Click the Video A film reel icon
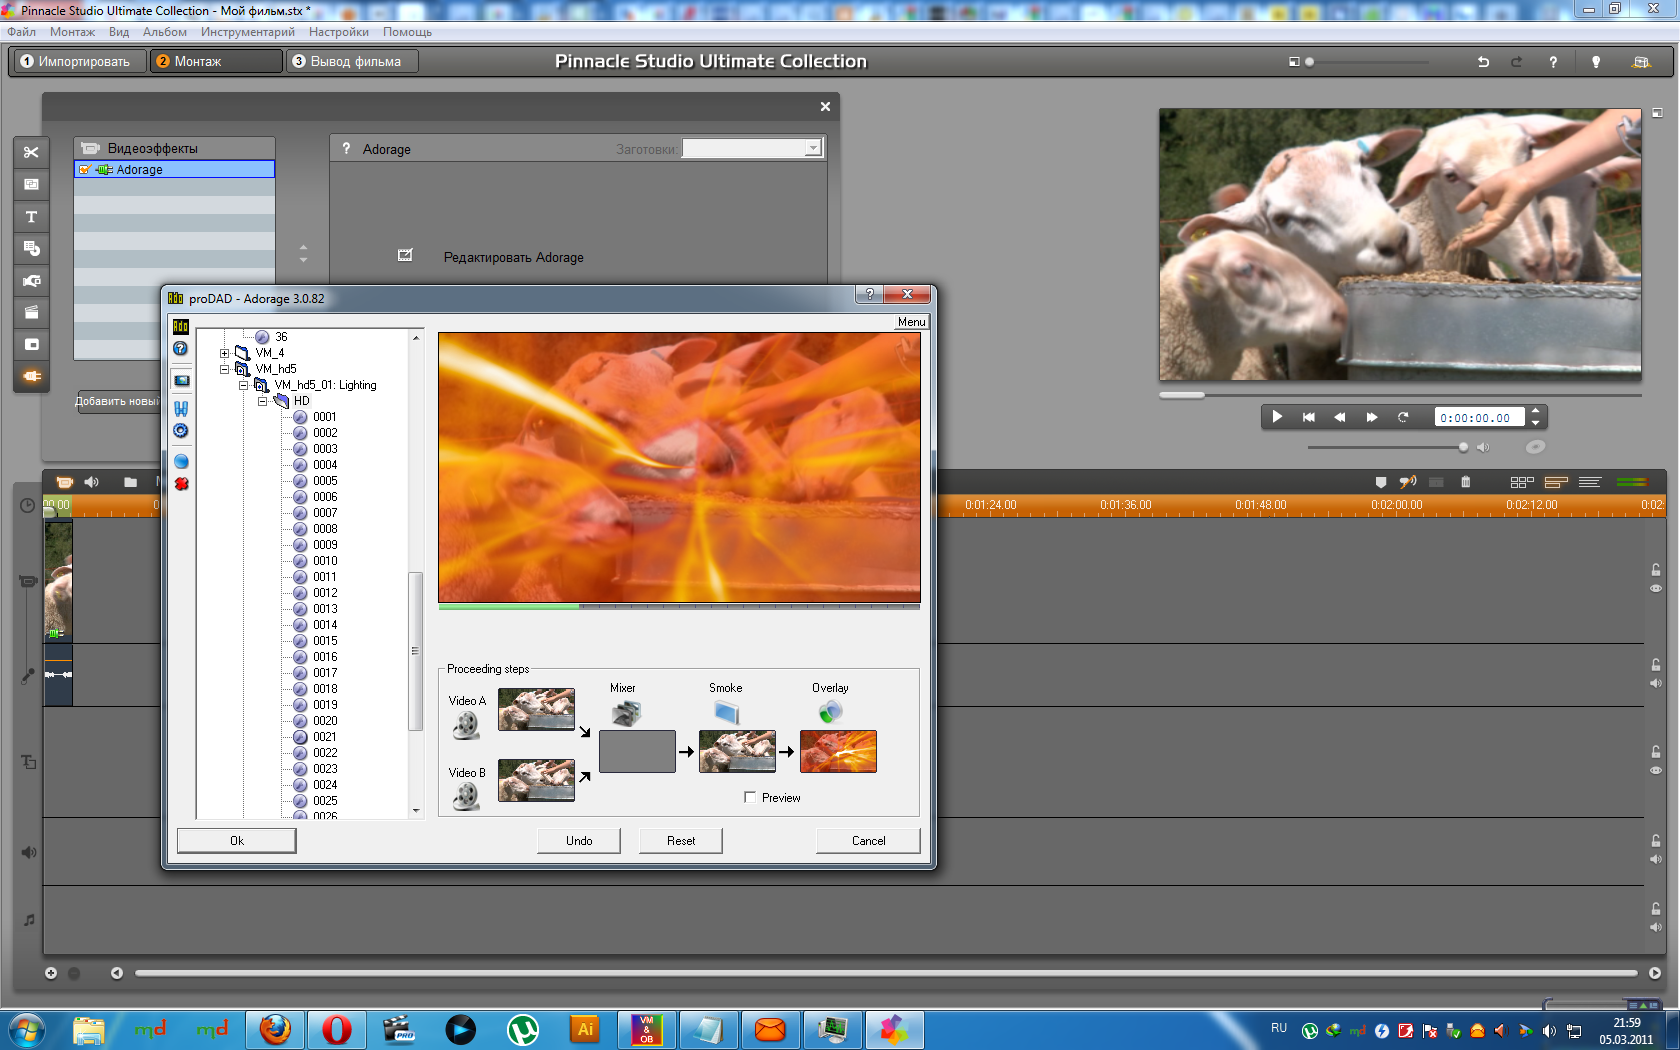The image size is (1680, 1050). 465,725
